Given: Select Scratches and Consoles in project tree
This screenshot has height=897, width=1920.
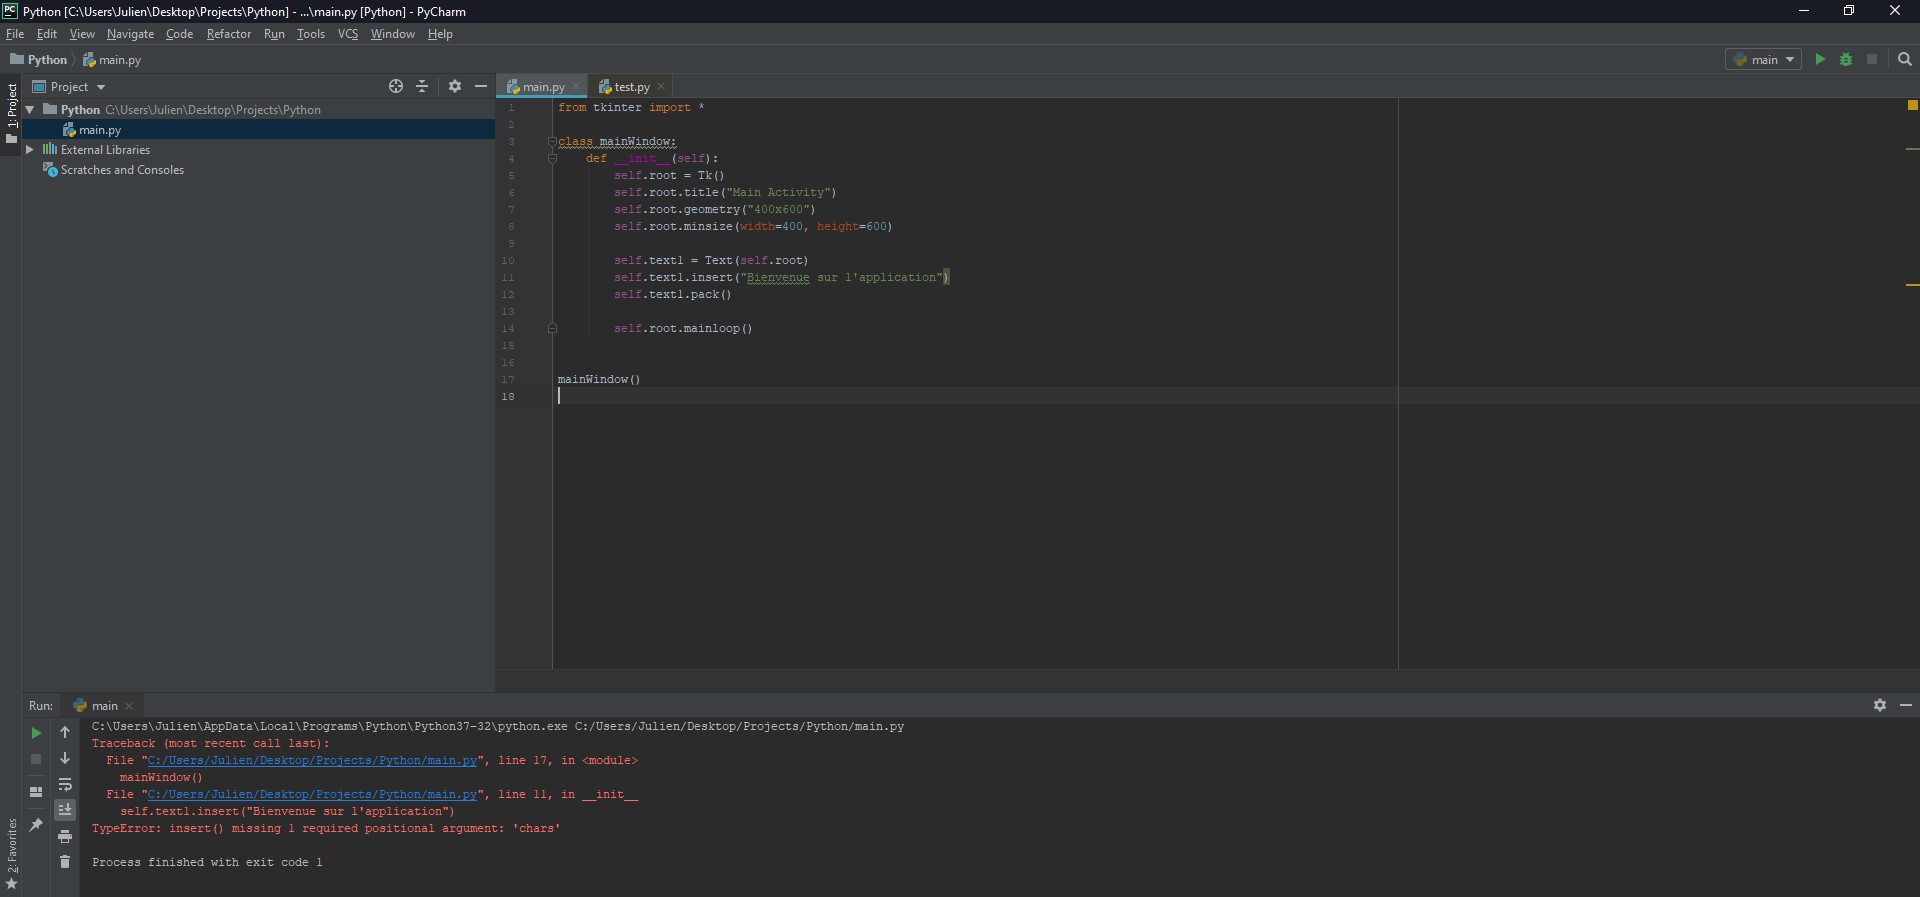Looking at the screenshot, I should (122, 170).
